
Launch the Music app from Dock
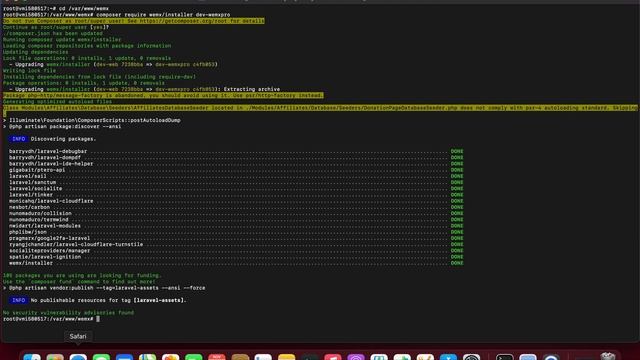[333, 357]
